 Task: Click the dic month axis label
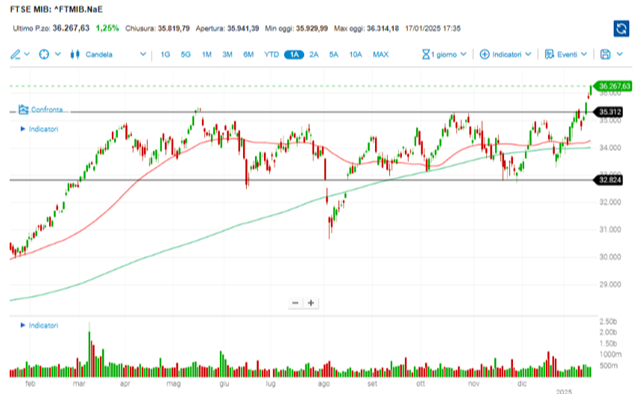[x=522, y=383]
